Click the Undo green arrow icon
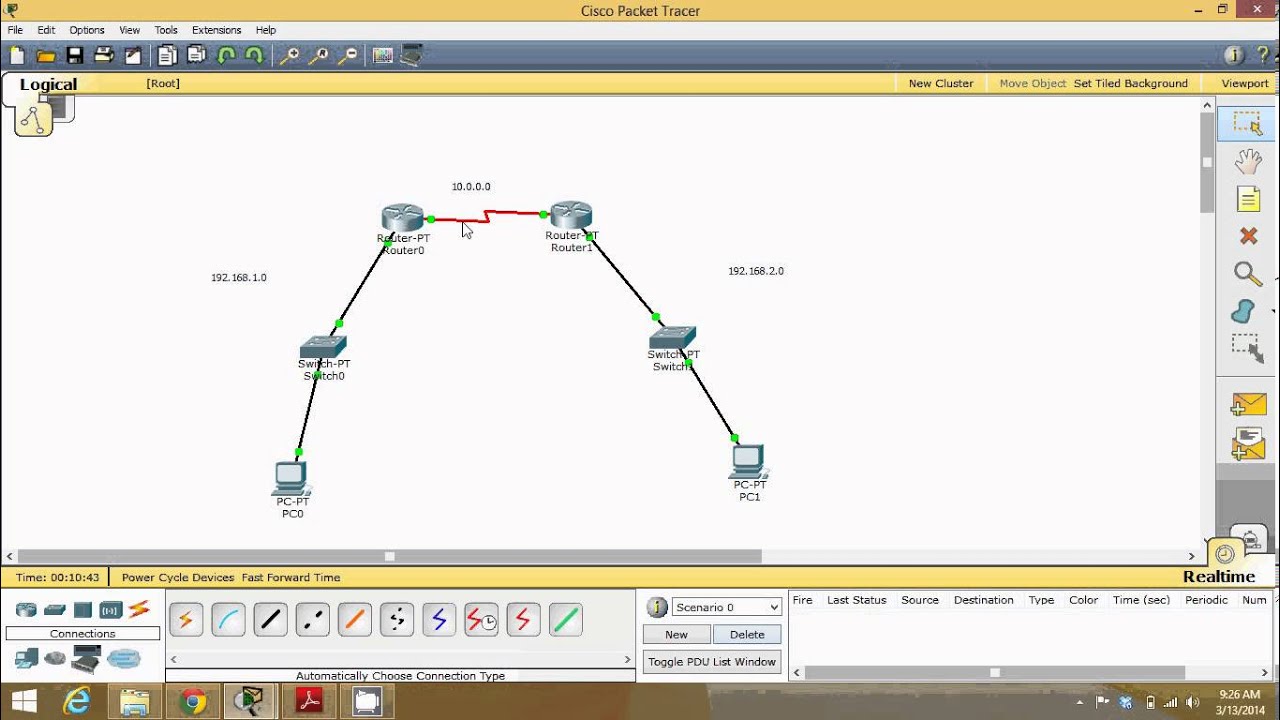This screenshot has height=720, width=1280. coord(226,56)
